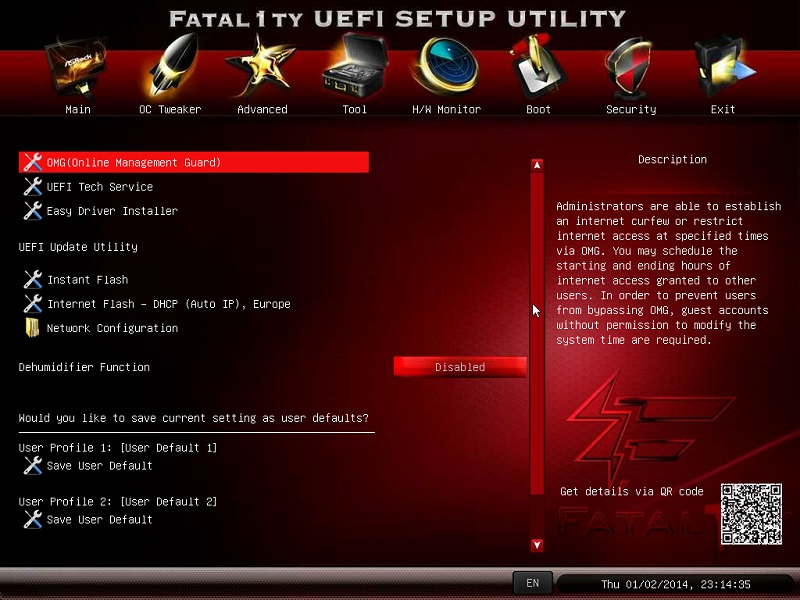Launch Easy Driver Installer
Image resolution: width=800 pixels, height=600 pixels.
[111, 211]
